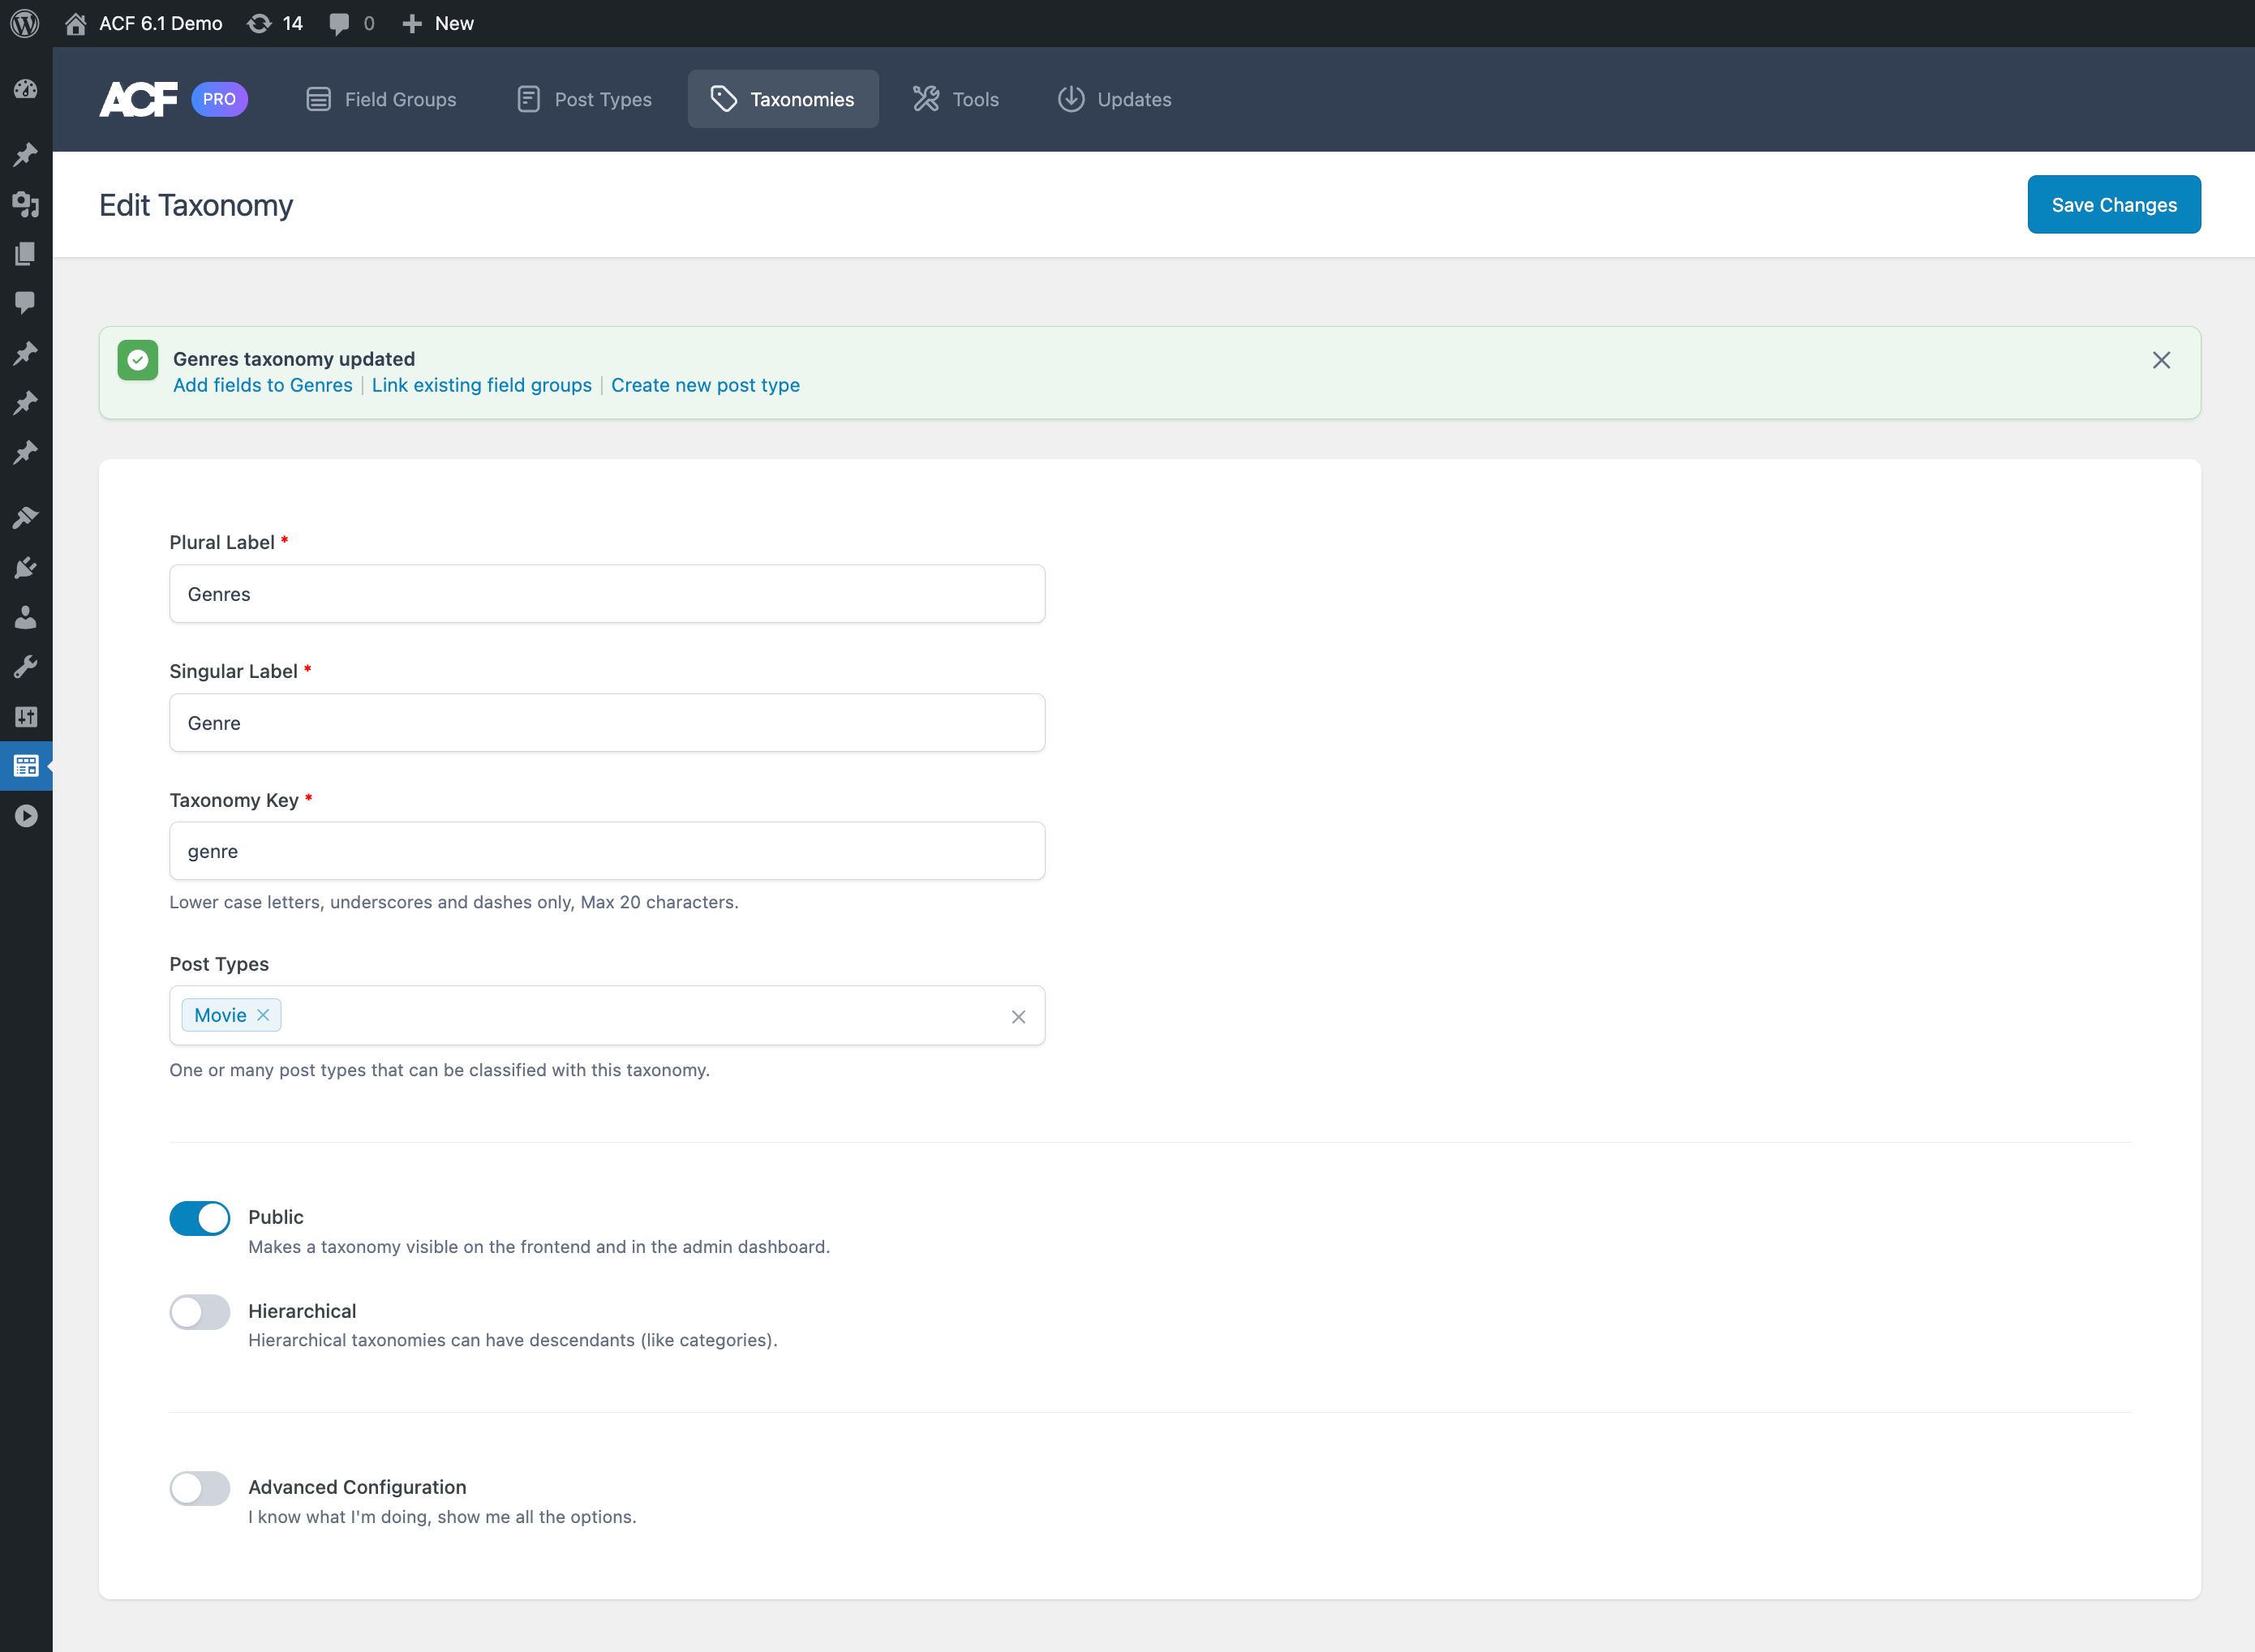Screen dimensions: 2255x1652
Task: Clear all selected Post Types via the clear icon
Action: tap(1018, 1016)
